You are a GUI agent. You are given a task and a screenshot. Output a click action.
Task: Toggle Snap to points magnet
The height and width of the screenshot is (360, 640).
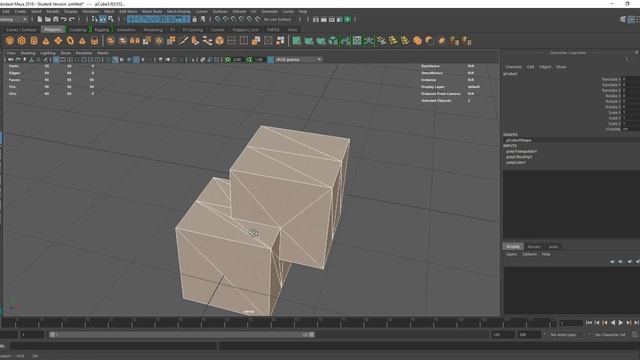click(x=234, y=19)
